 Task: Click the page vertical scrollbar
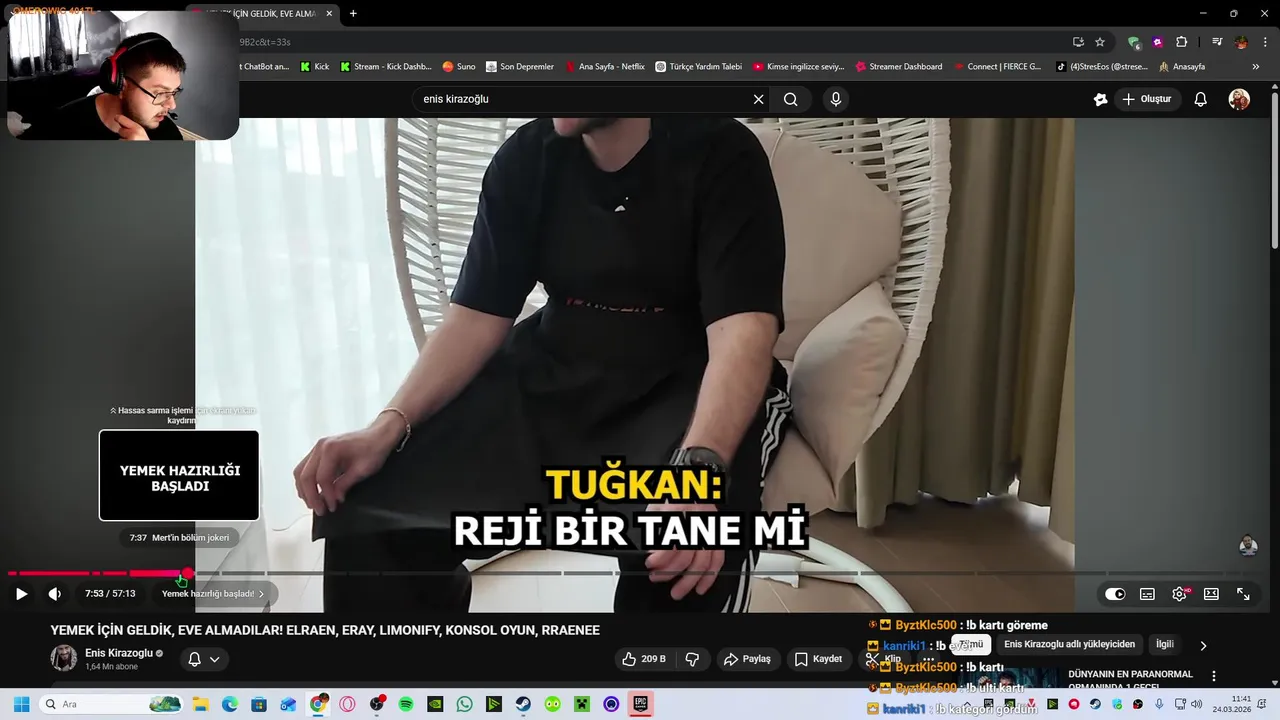coord(1275,170)
